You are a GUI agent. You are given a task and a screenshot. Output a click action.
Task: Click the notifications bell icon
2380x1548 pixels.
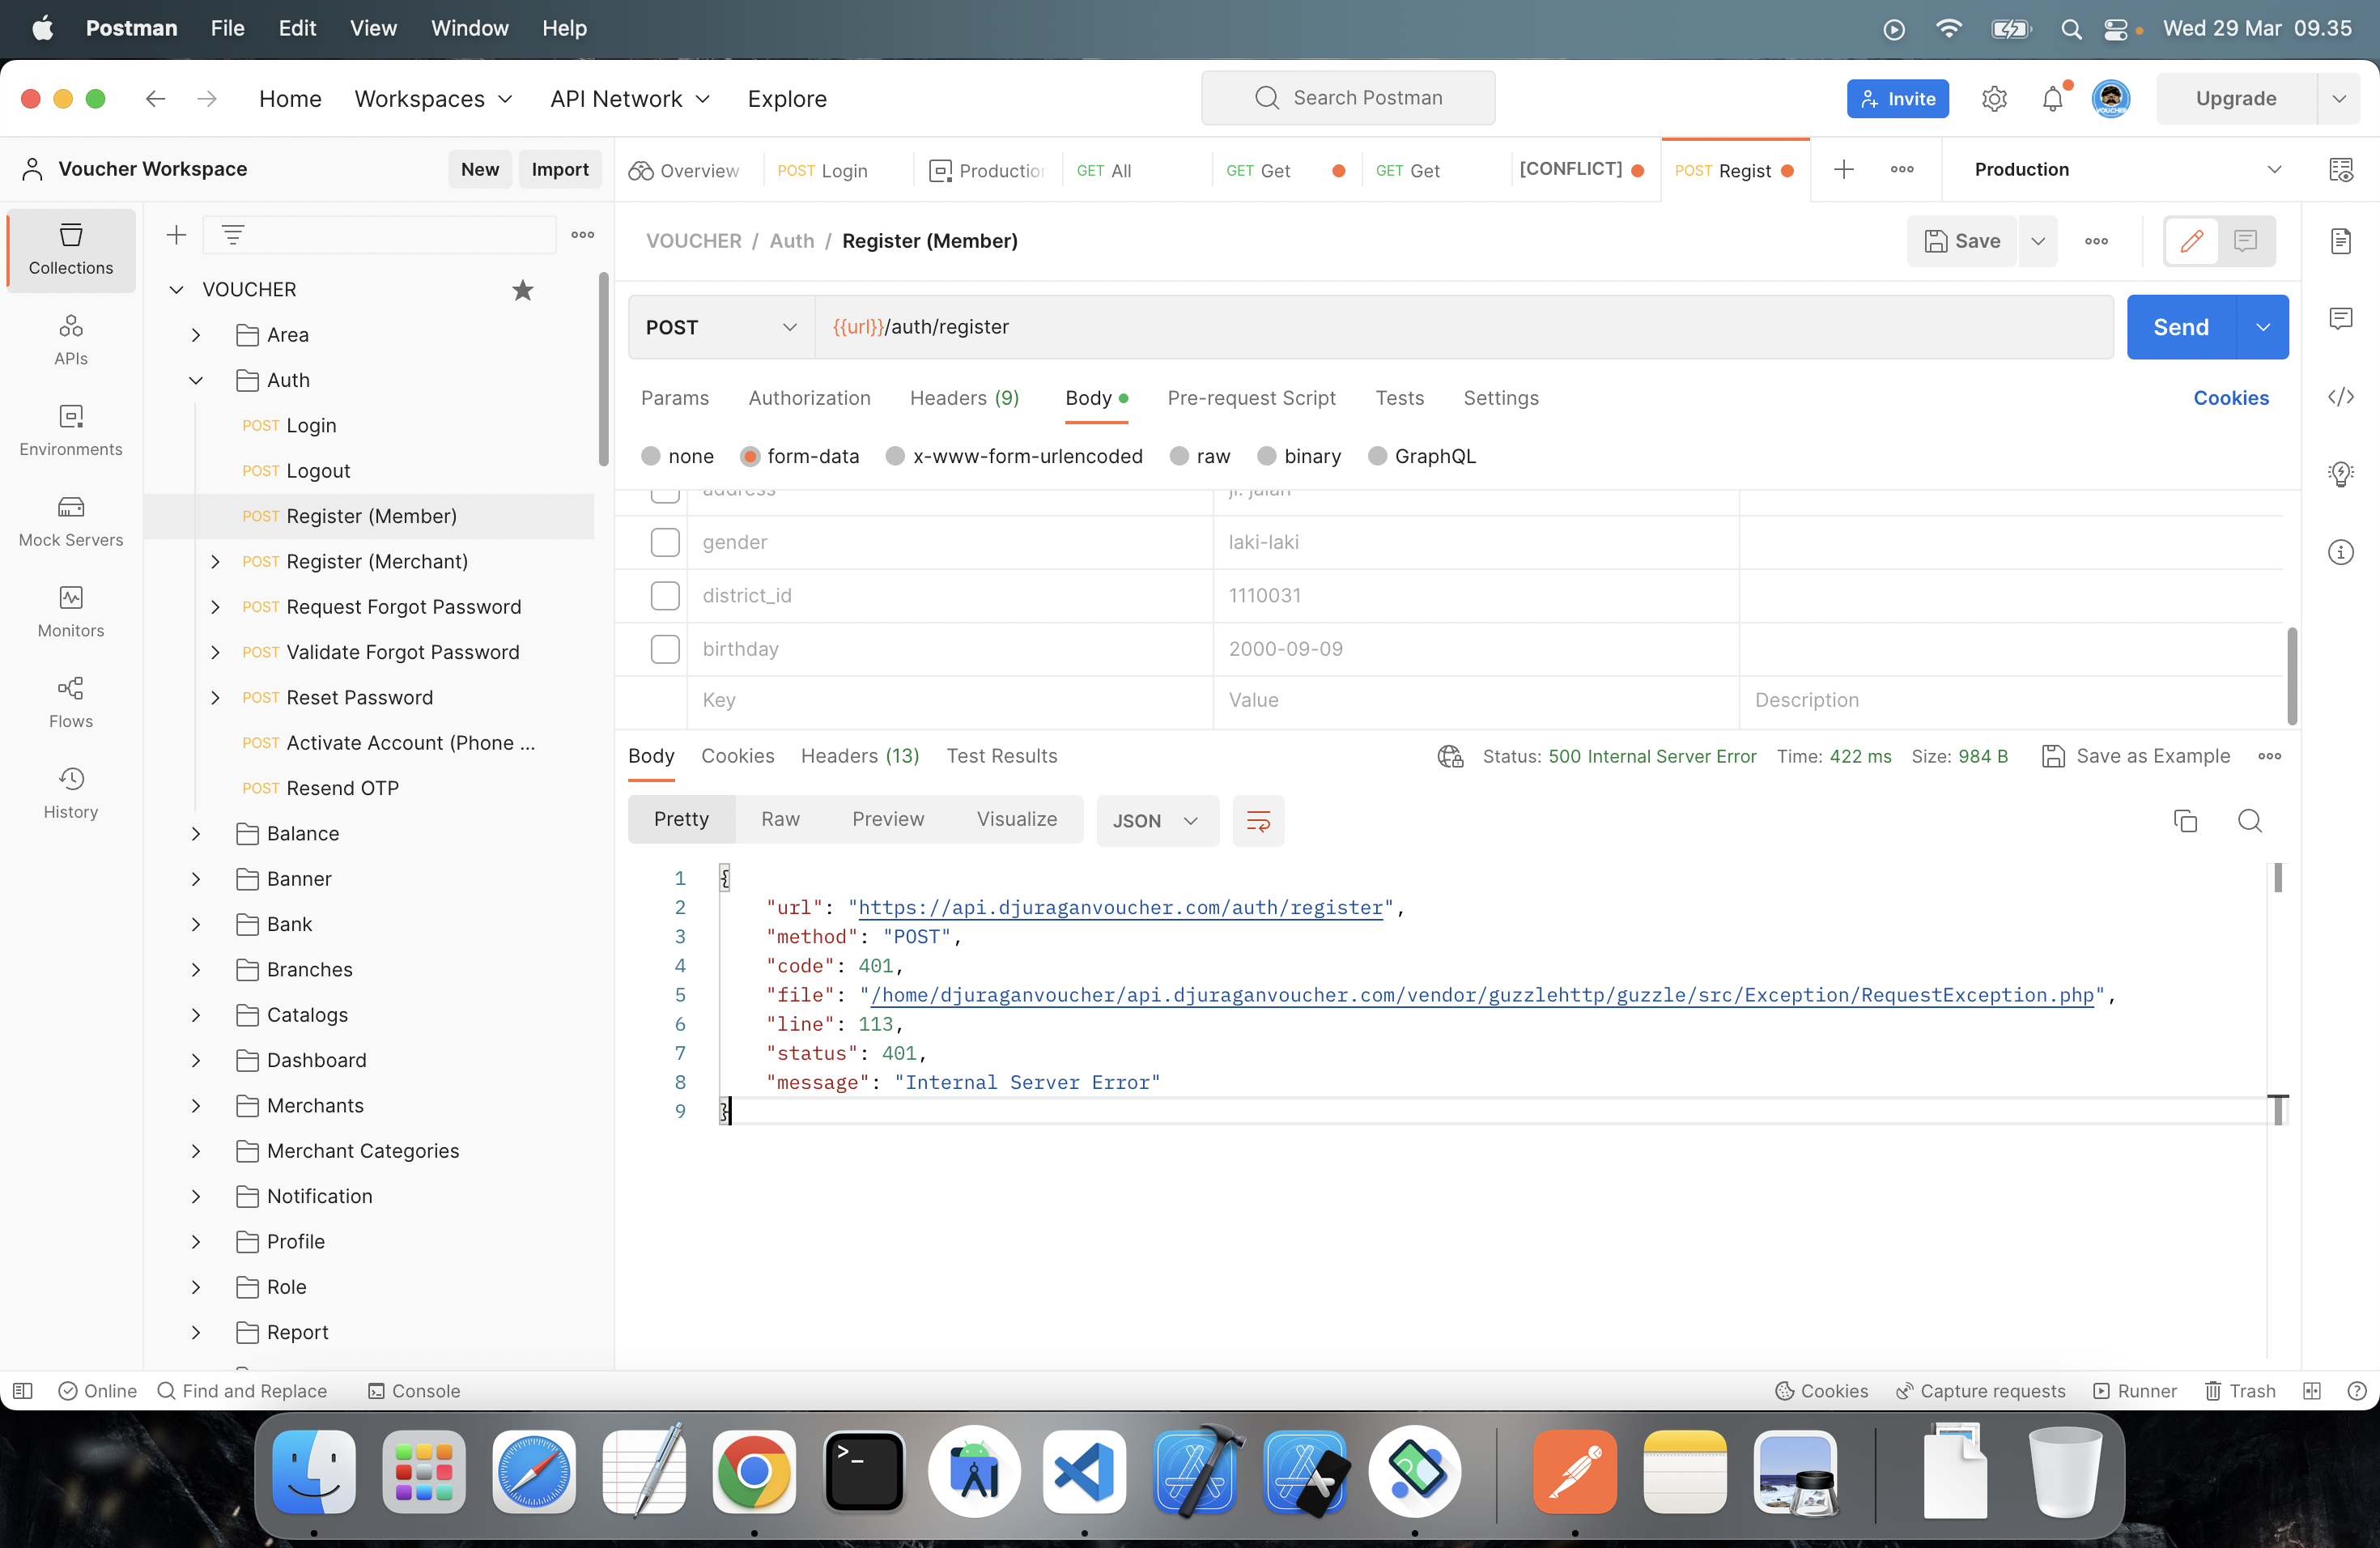2053,99
